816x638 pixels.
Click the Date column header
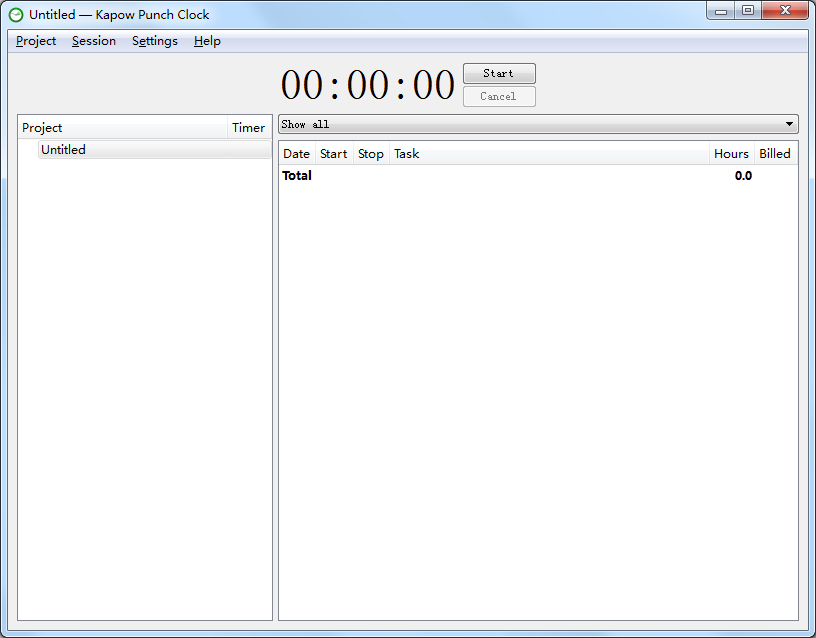[297, 154]
